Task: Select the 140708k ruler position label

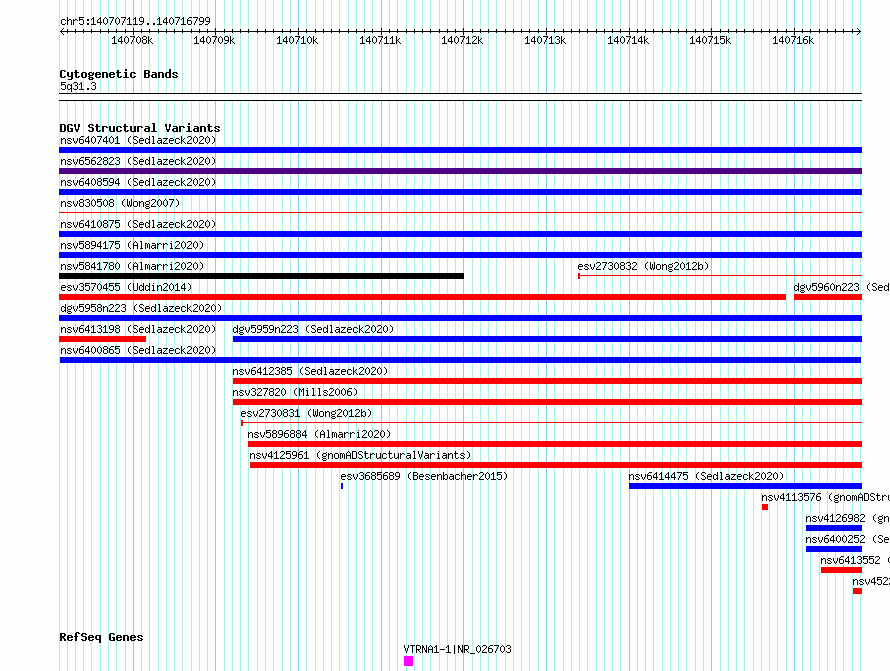Action: [x=132, y=40]
